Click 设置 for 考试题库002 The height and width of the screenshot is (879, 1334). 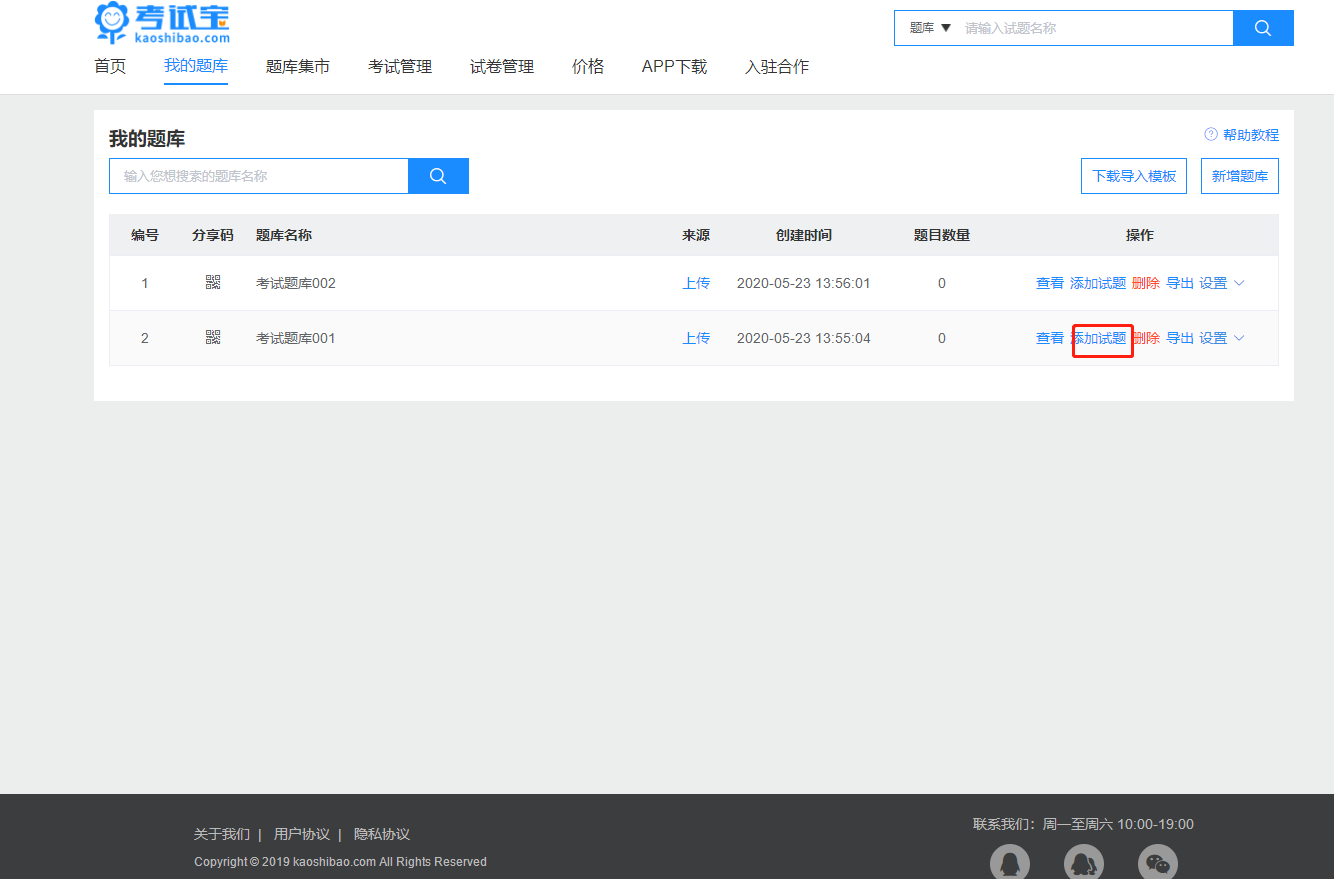coord(1213,283)
